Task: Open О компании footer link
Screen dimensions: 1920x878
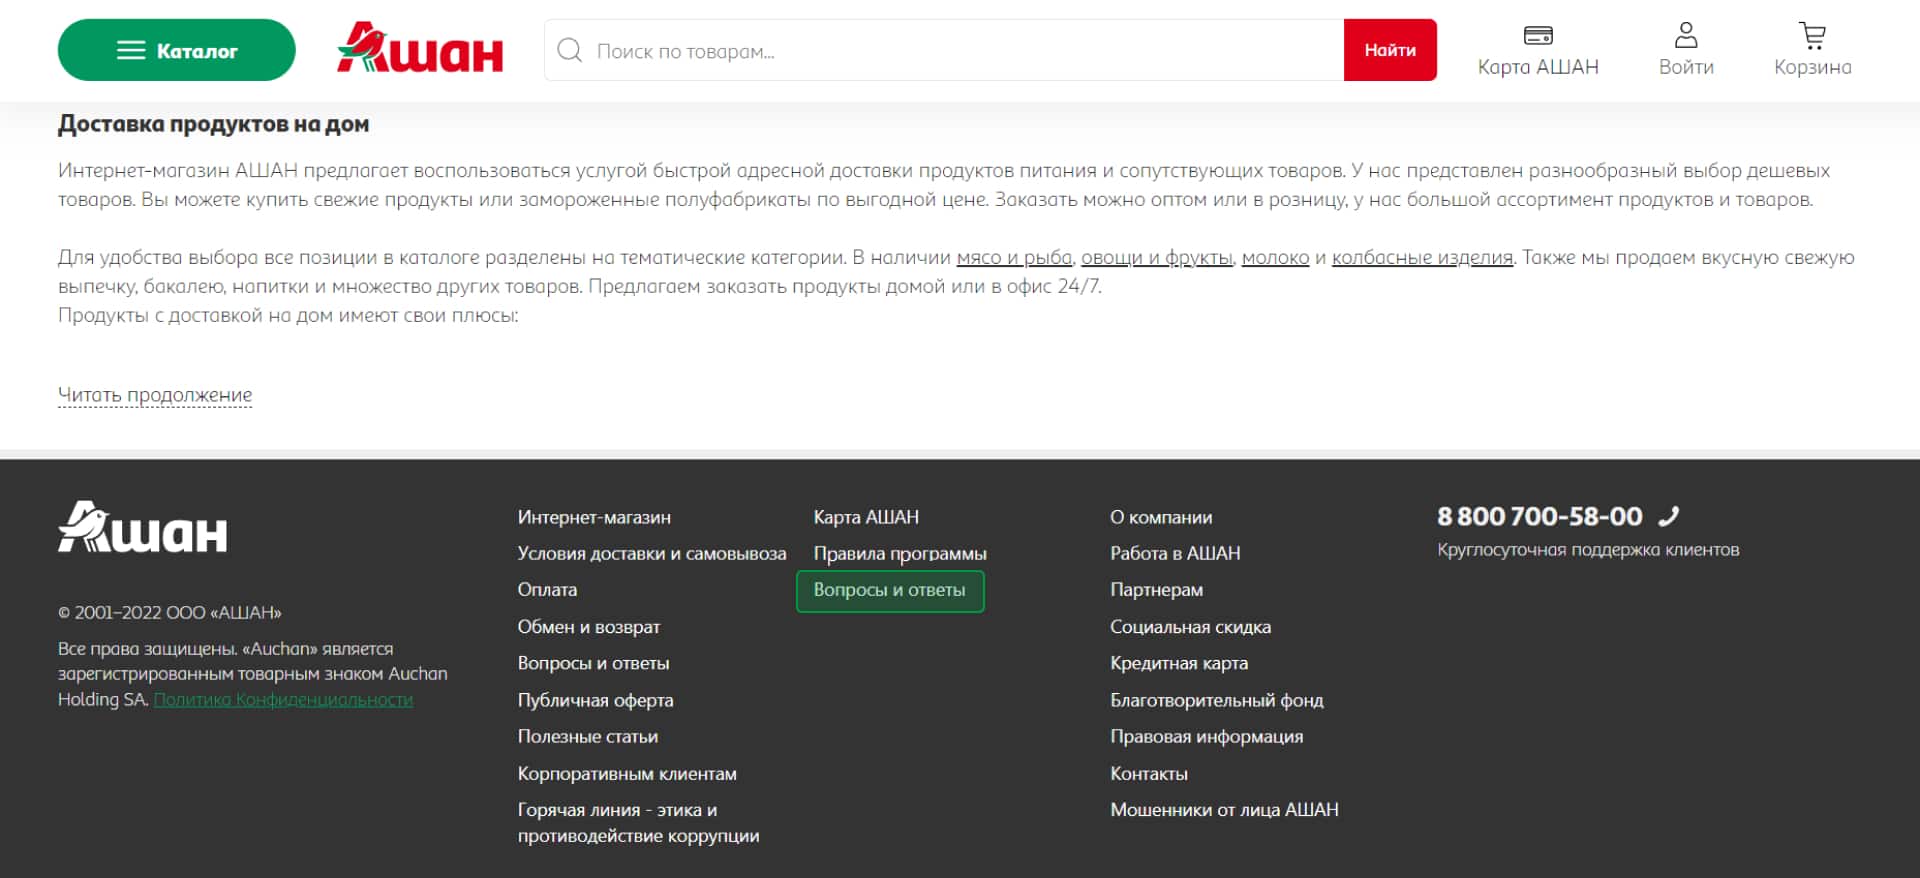Action: click(x=1161, y=518)
